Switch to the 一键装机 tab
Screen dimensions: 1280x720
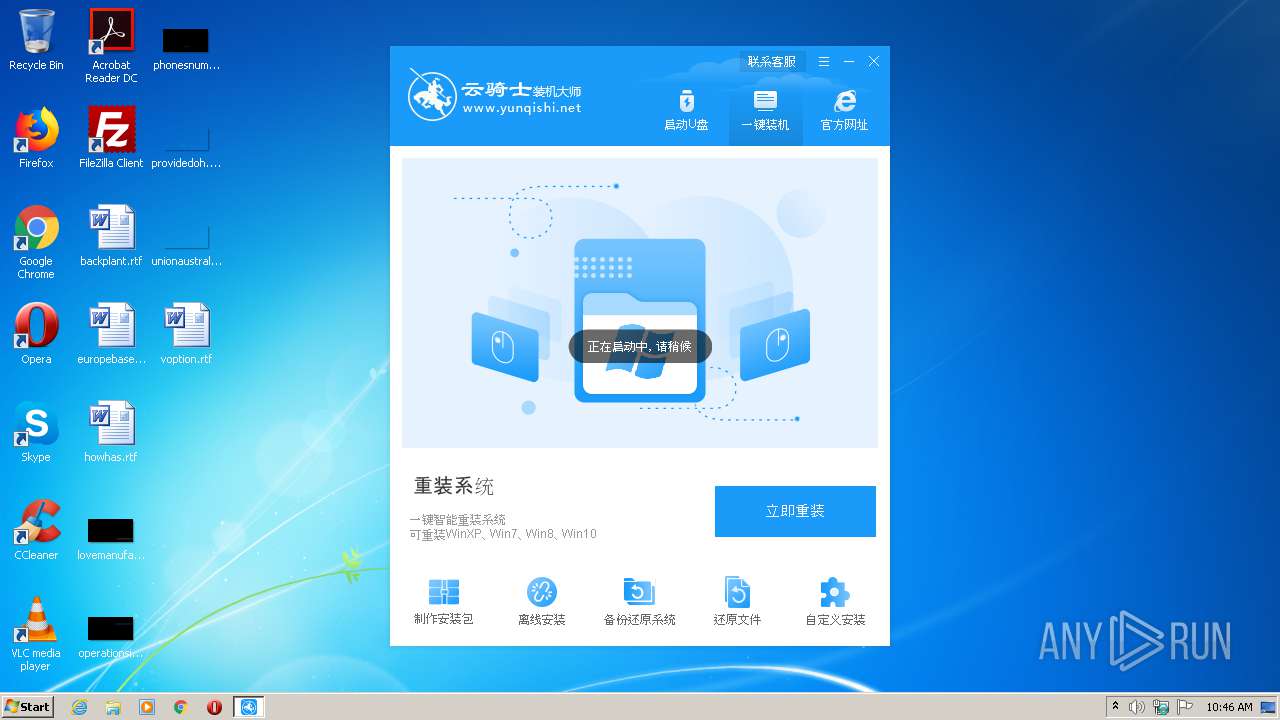pos(765,111)
